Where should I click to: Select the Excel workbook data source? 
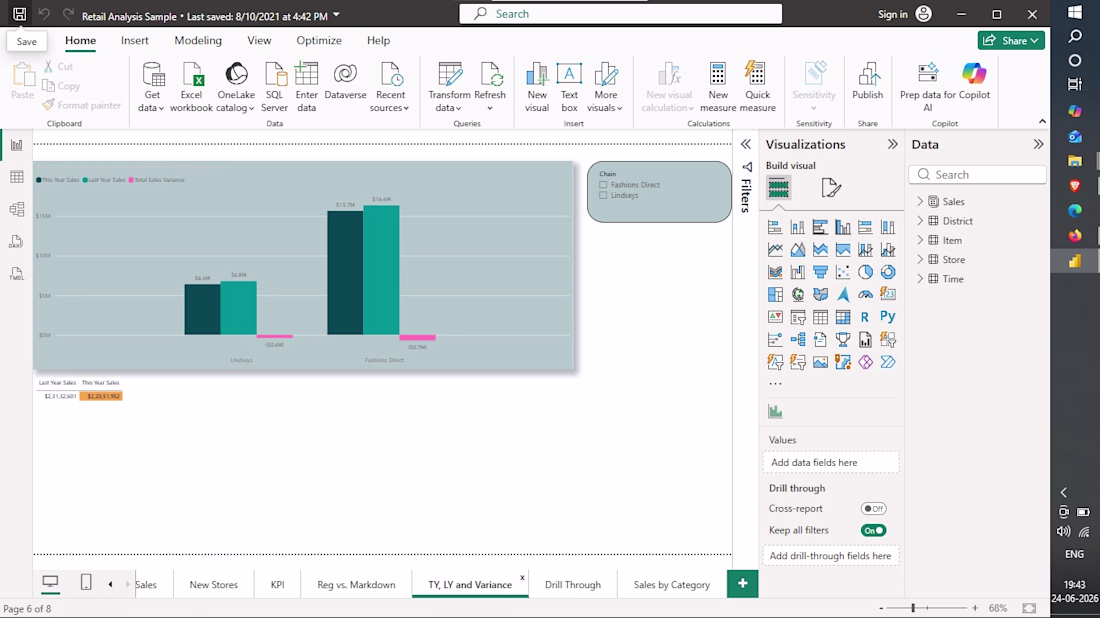click(x=191, y=88)
